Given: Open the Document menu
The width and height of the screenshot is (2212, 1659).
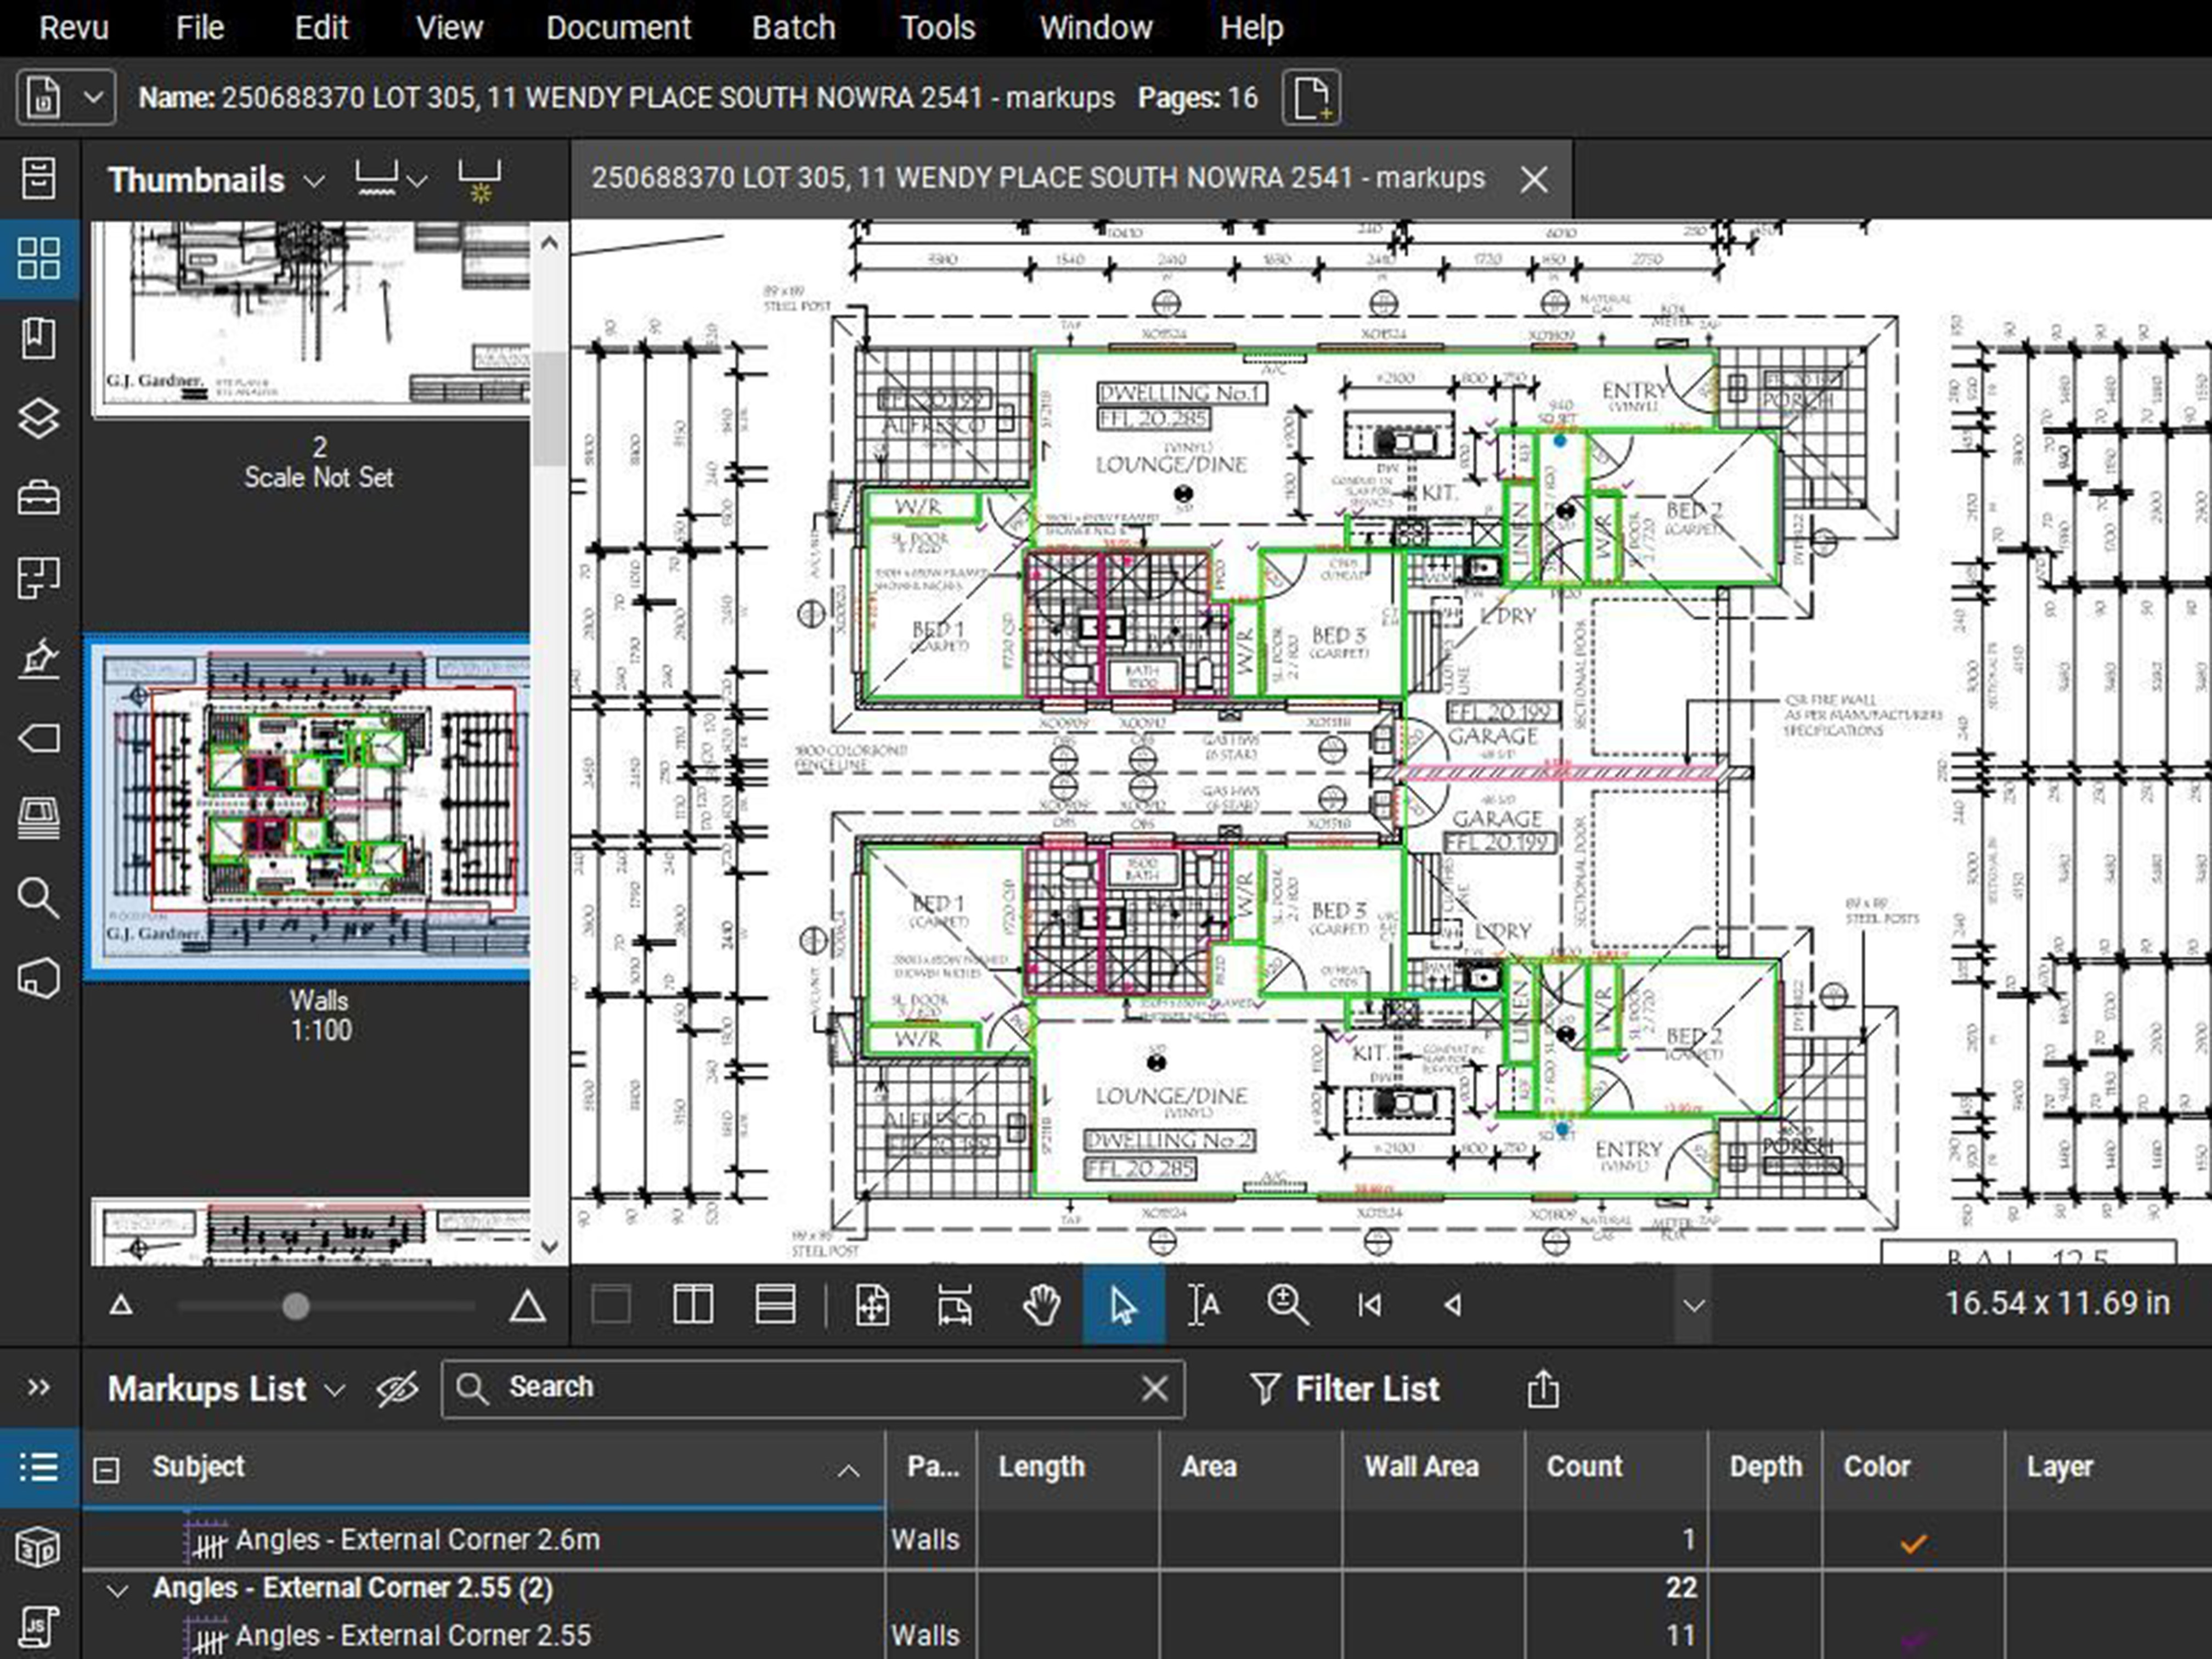Looking at the screenshot, I should coord(618,27).
